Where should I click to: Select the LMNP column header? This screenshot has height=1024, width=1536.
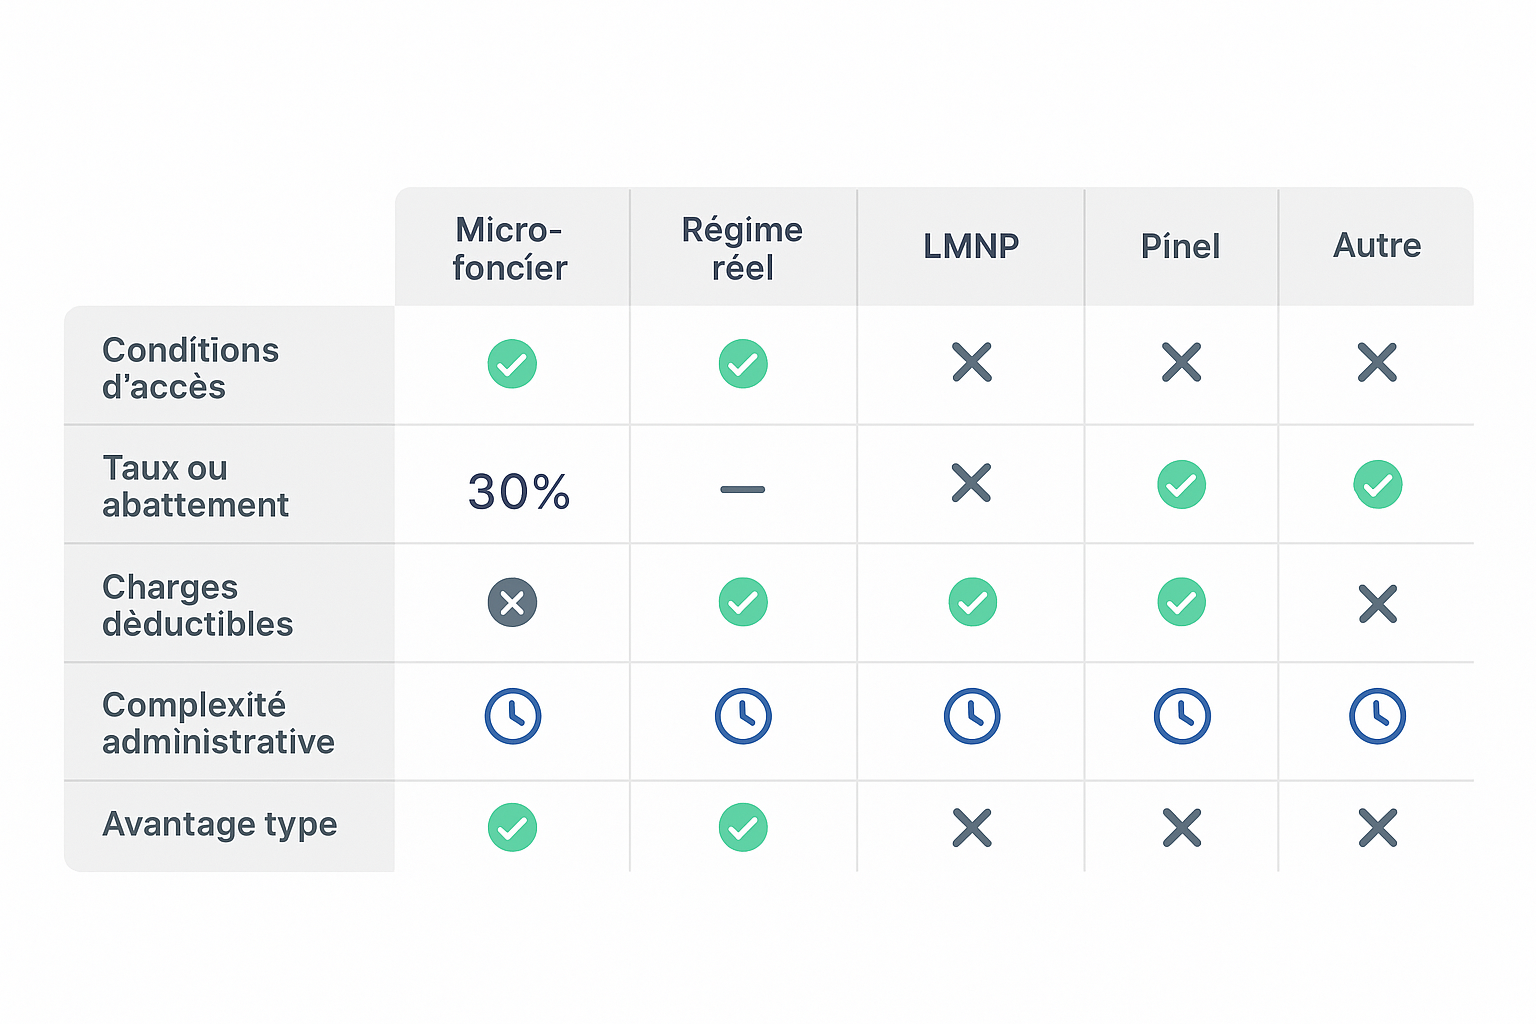tap(971, 246)
